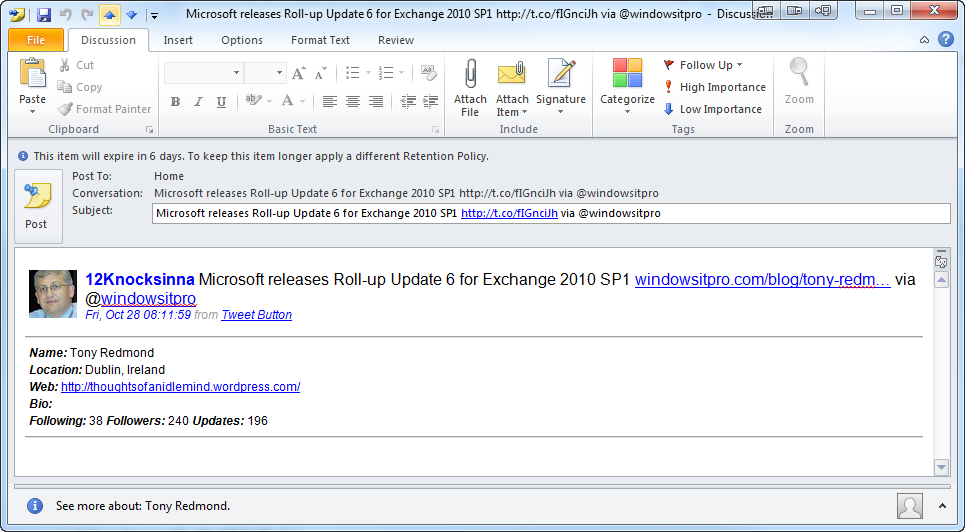Click the Tweet Button link
This screenshot has width=965, height=532.
click(257, 315)
